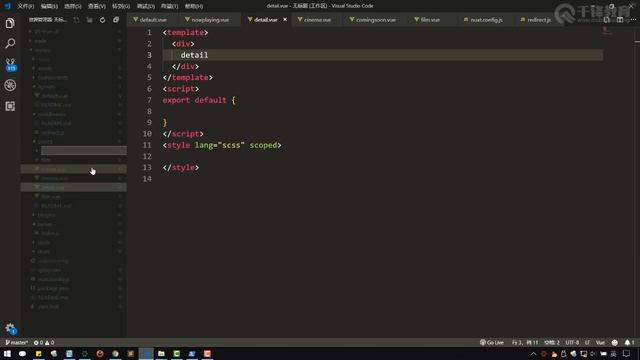Split the editor to the right

pyautogui.click(x=620, y=20)
